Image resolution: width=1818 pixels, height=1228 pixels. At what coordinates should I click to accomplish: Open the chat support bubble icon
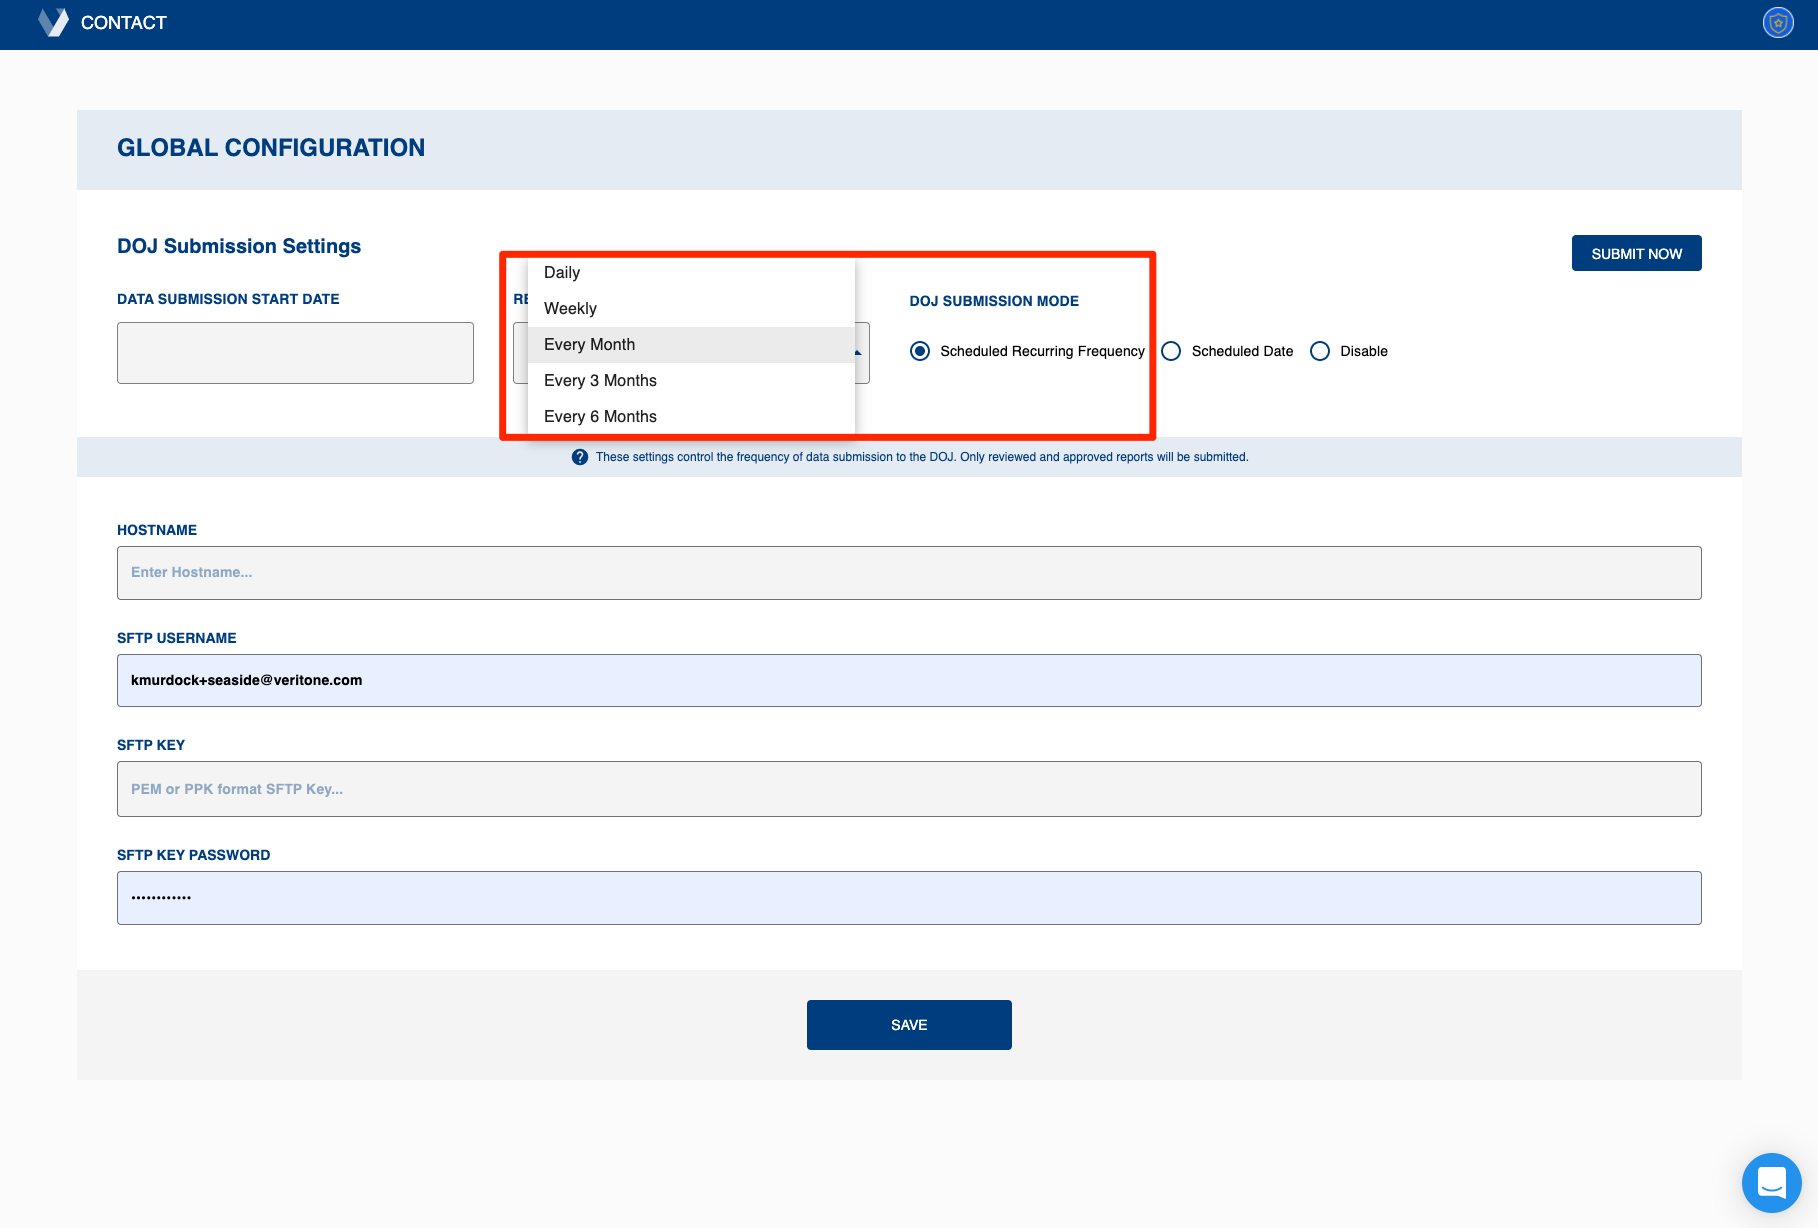(1771, 1183)
